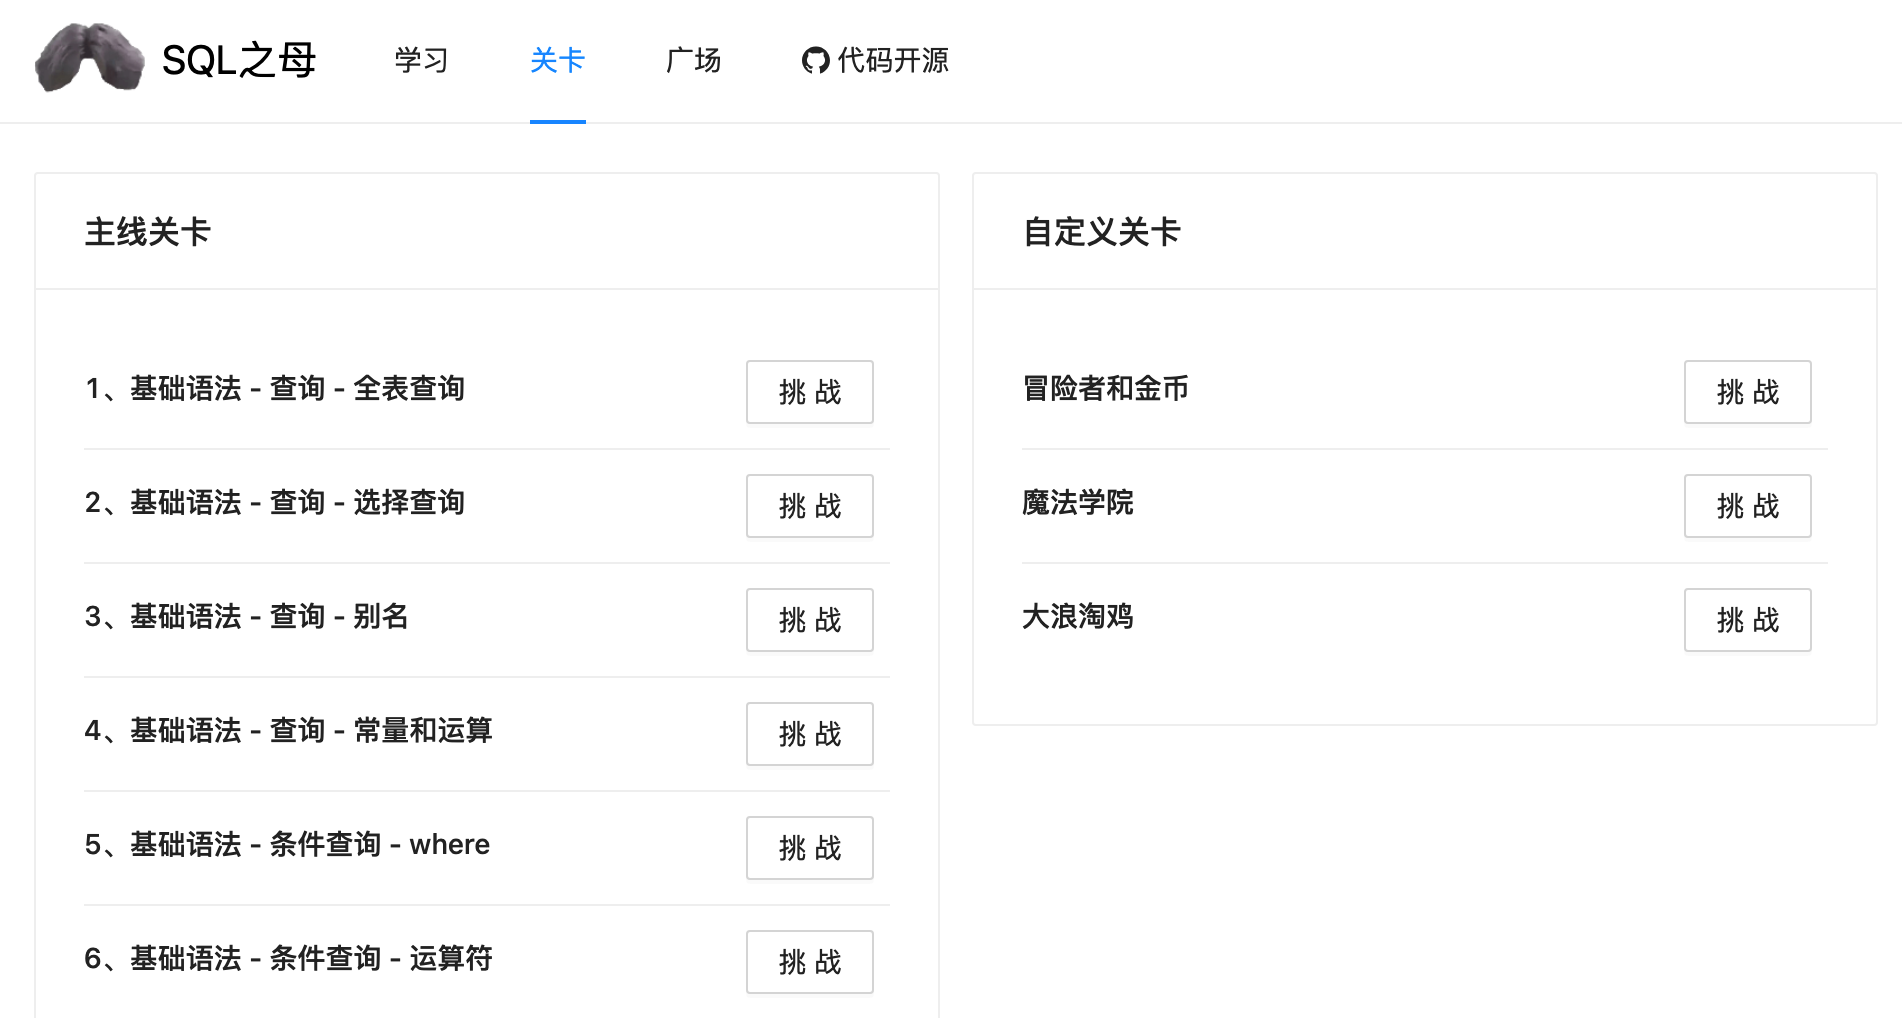The width and height of the screenshot is (1902, 1018).
Task: Challenge the 冒险者和金币 custom level
Action: coord(1747,392)
